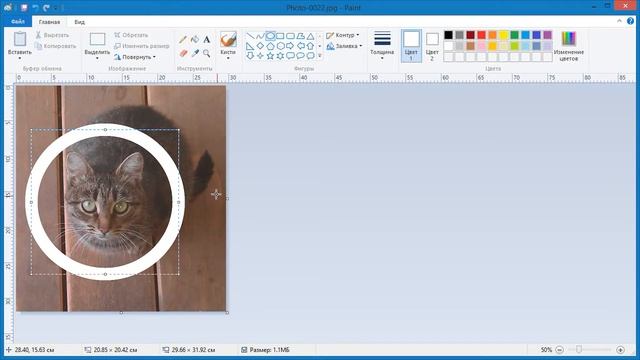Open quick access toolbar customize dropdown

[x=56, y=7]
